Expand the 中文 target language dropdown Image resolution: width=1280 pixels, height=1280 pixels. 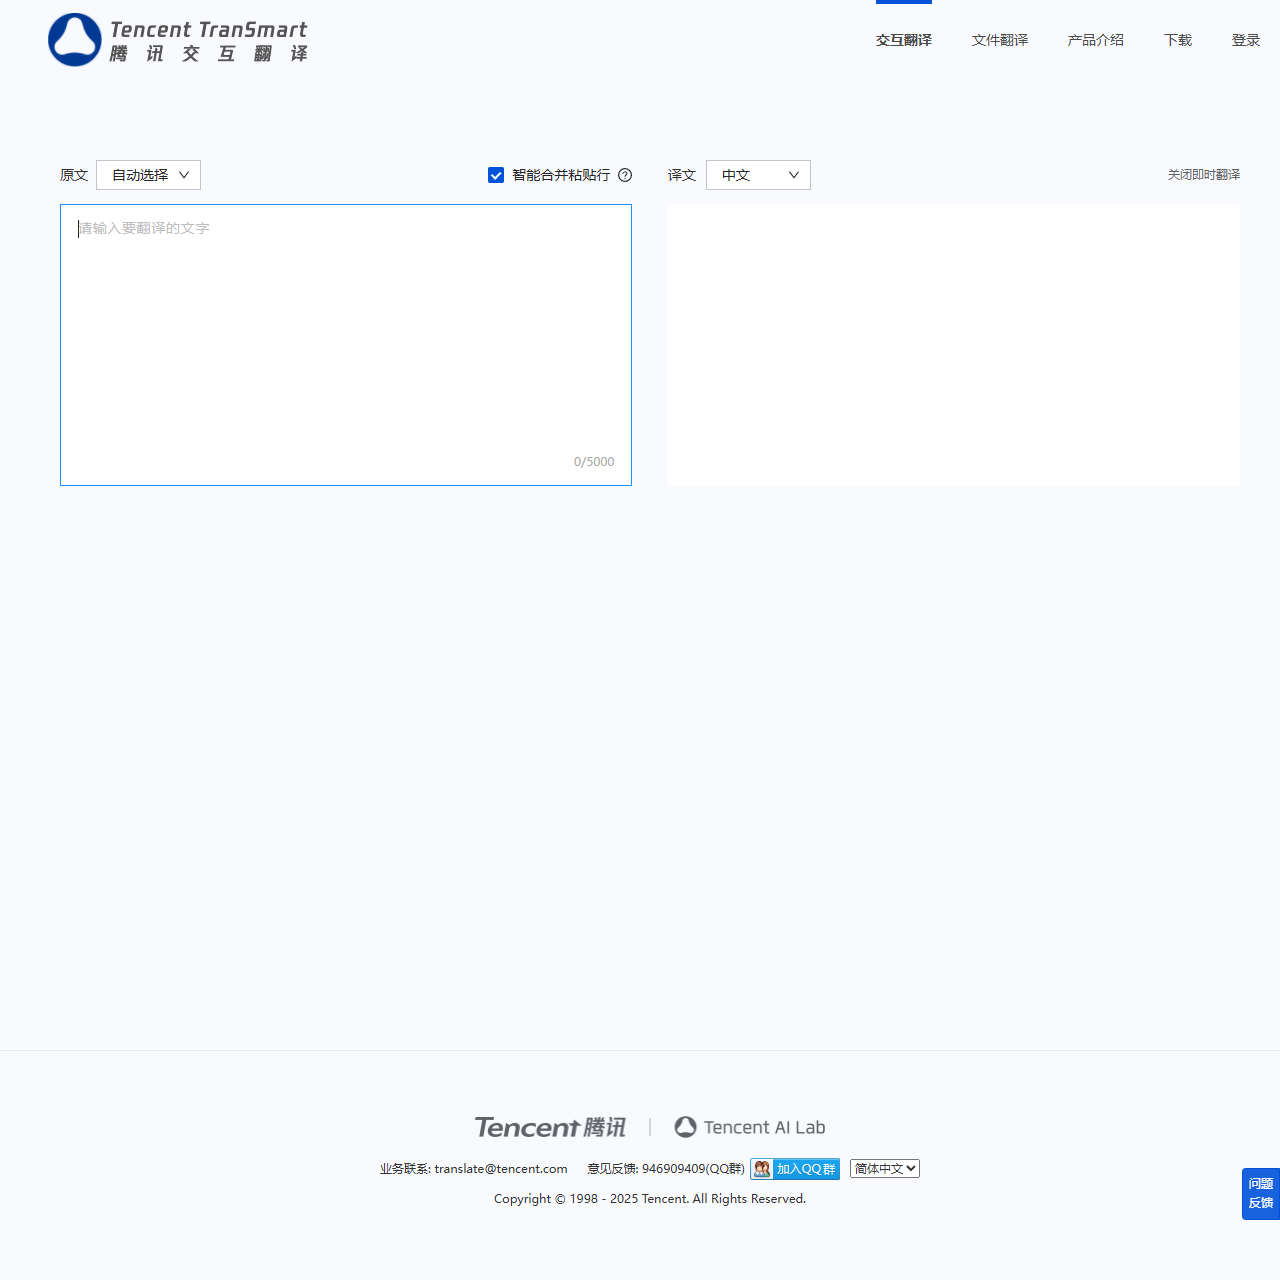click(758, 175)
